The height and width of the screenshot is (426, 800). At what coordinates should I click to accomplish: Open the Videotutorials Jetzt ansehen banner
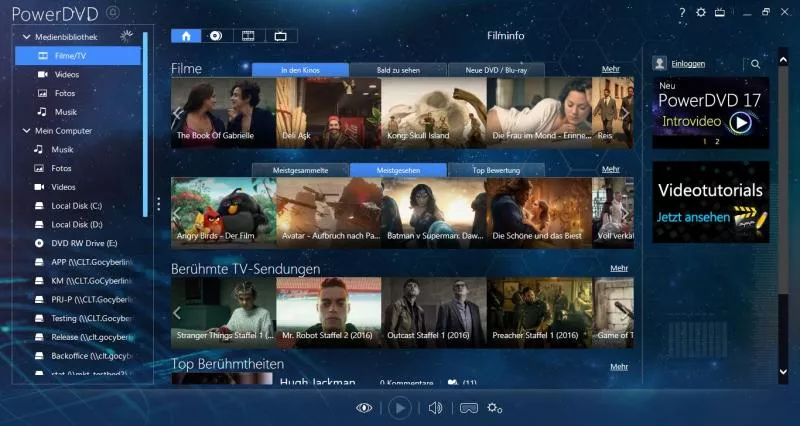(x=711, y=202)
